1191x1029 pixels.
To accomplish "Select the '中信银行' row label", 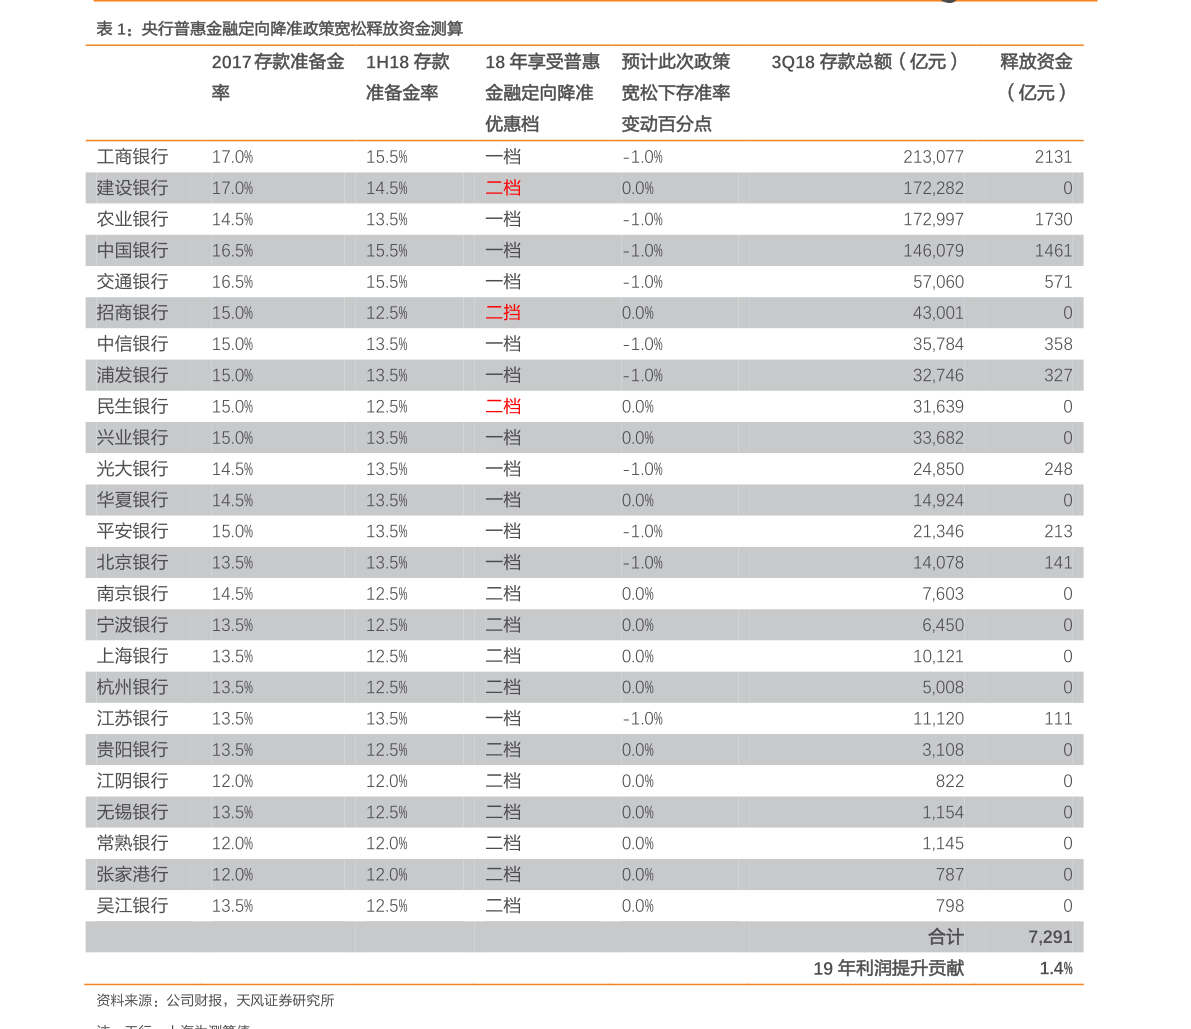I will [x=132, y=343].
